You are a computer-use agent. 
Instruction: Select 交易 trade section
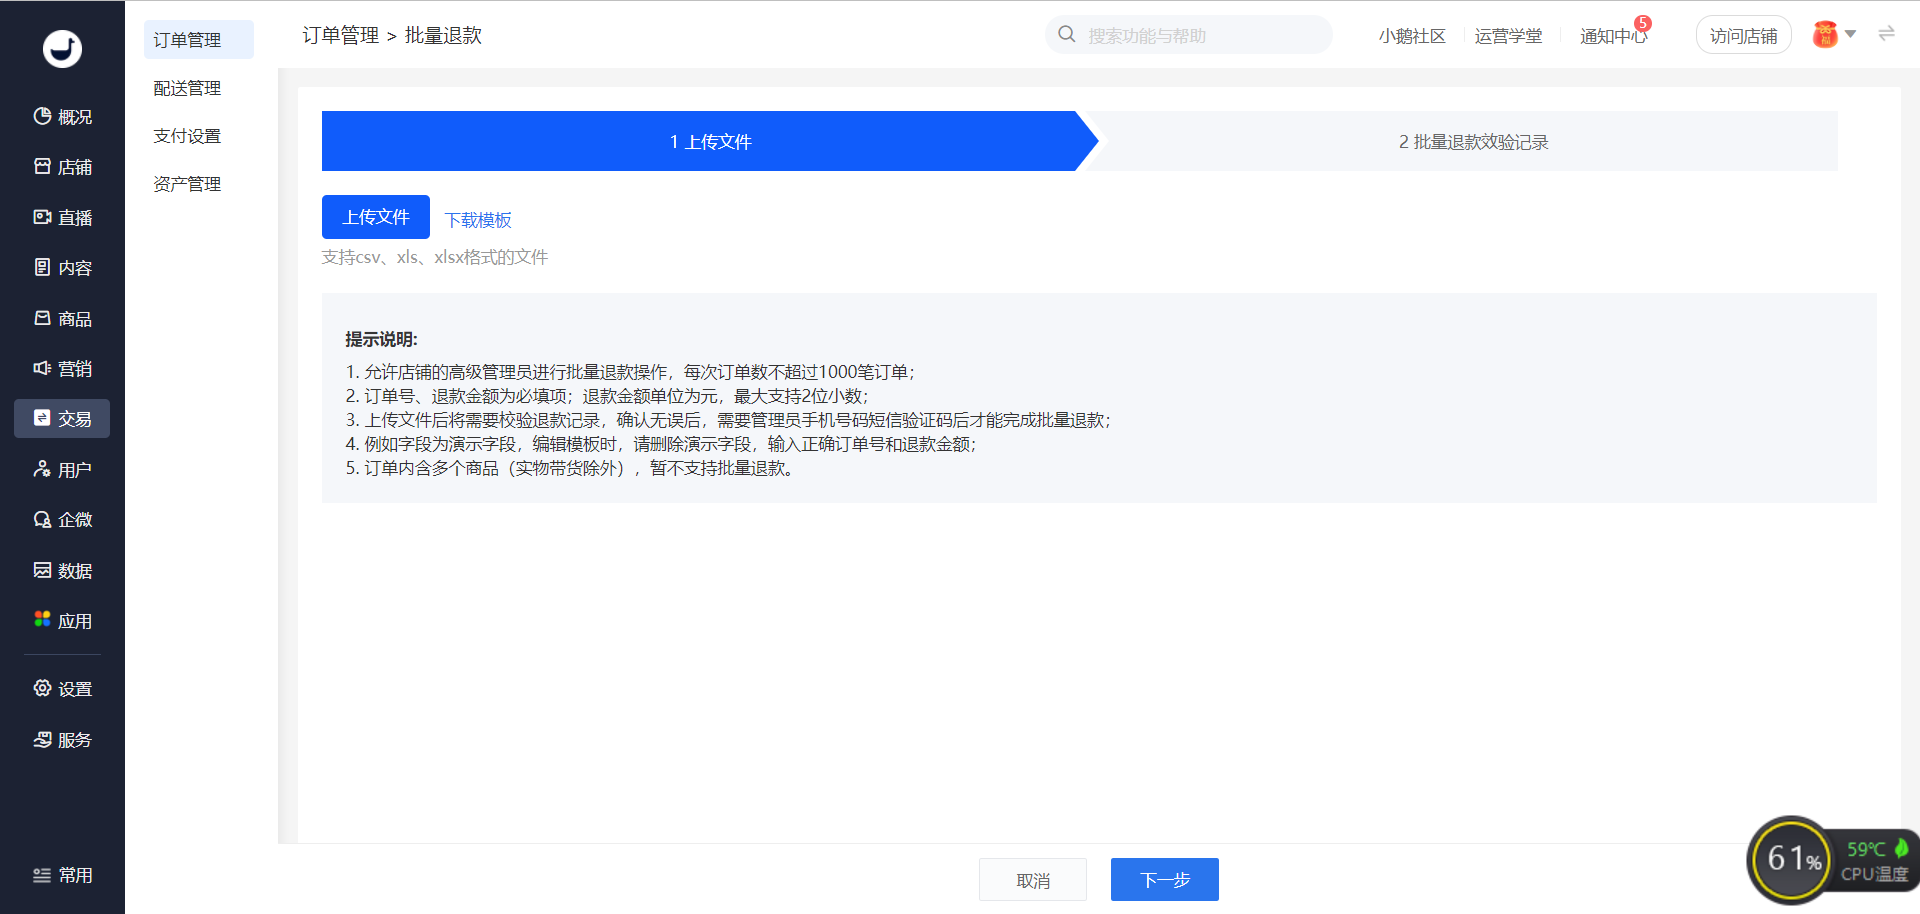[x=62, y=419]
